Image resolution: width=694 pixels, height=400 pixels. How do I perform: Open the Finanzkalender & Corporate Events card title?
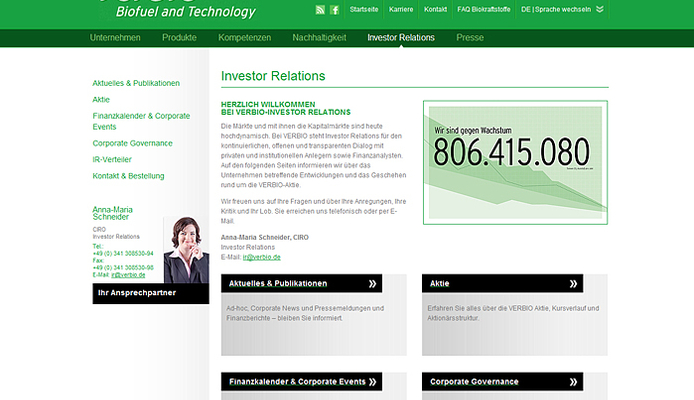click(x=297, y=382)
